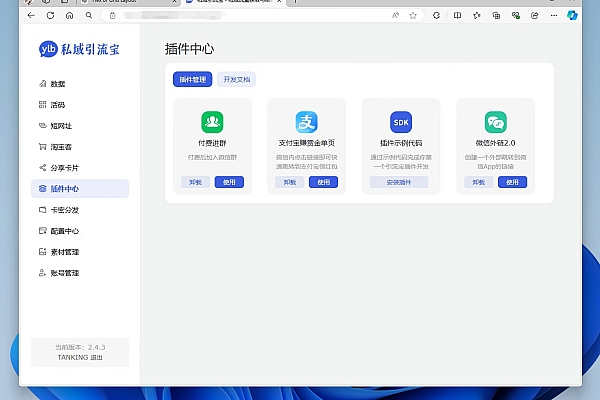The image size is (600, 400).
Task: Click the search magnifier in browser toolbar
Action: [89, 15]
